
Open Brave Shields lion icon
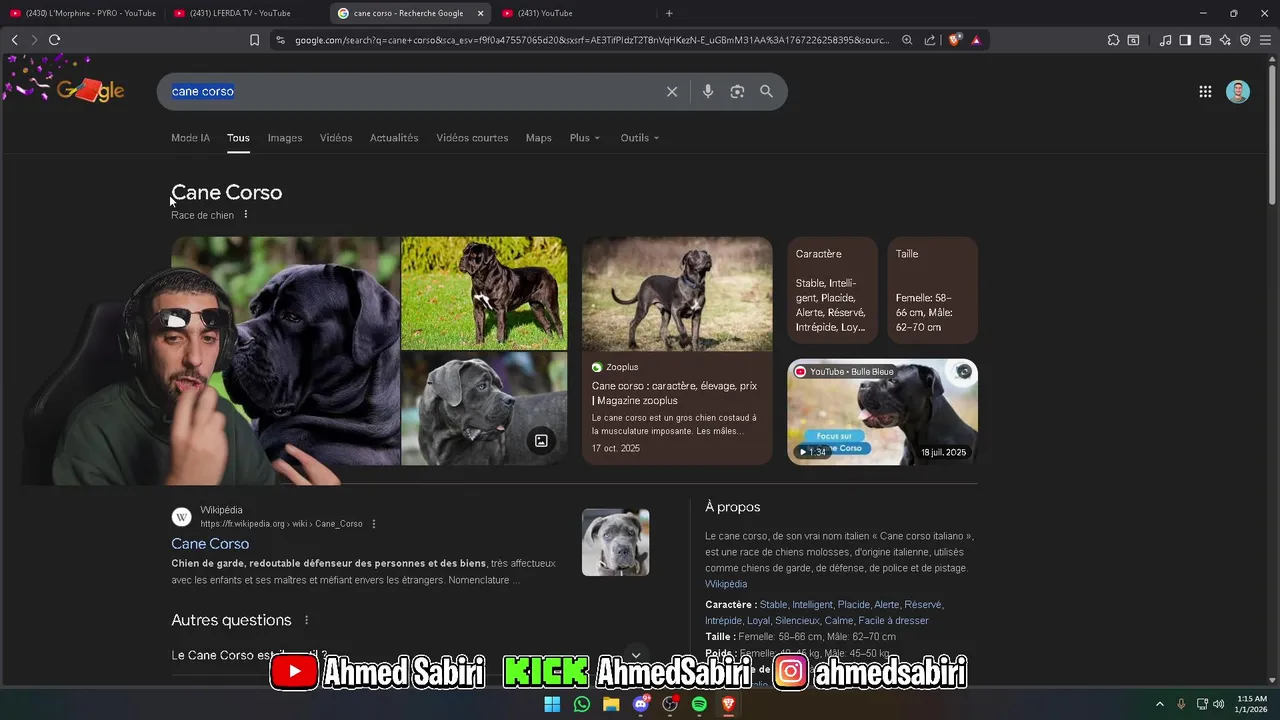coord(954,40)
